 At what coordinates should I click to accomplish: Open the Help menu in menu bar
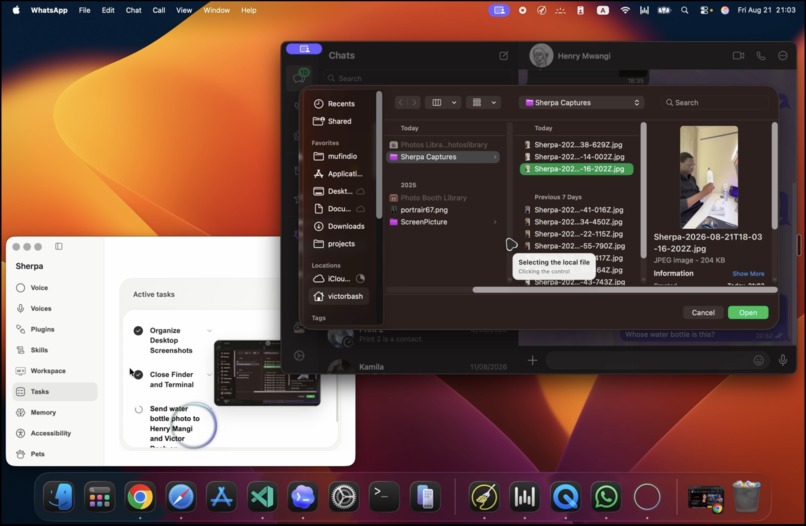[249, 10]
